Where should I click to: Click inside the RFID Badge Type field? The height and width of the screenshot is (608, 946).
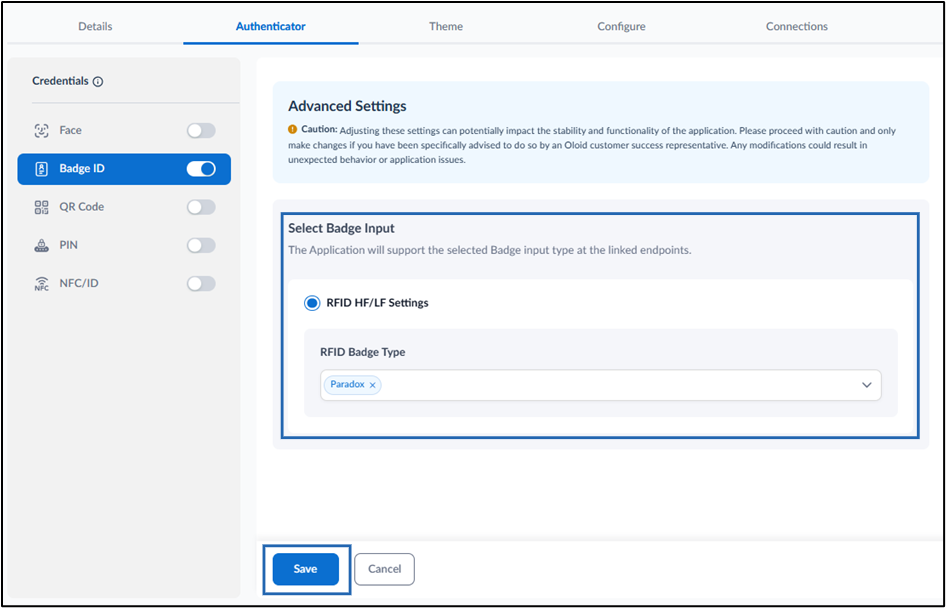tap(600, 385)
